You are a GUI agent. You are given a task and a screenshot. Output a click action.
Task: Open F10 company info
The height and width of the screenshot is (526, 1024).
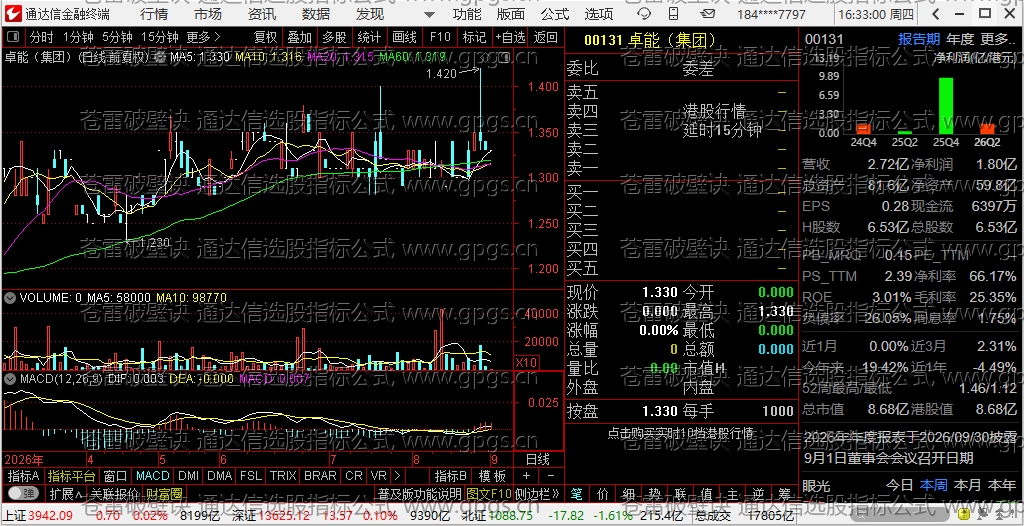(440, 37)
